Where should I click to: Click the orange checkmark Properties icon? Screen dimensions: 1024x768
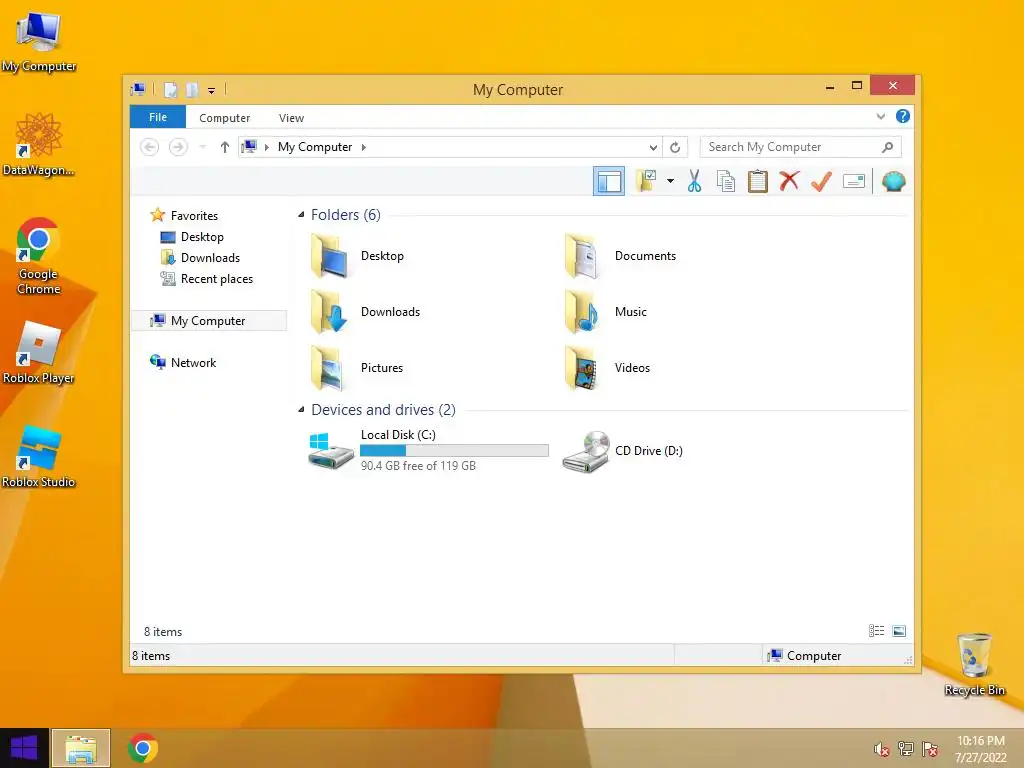tap(822, 181)
